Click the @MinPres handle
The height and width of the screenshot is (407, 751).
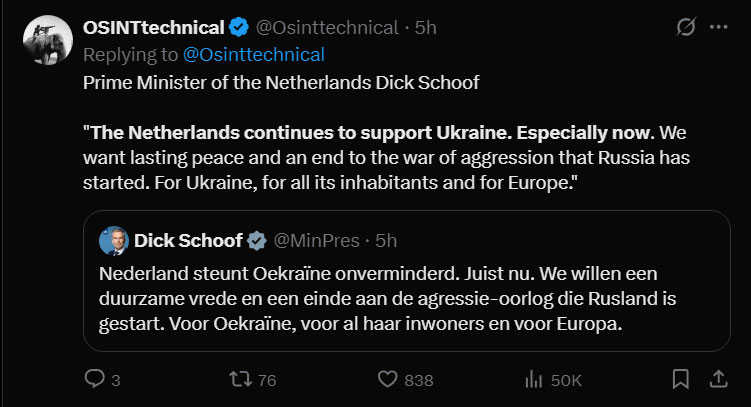[x=316, y=241]
